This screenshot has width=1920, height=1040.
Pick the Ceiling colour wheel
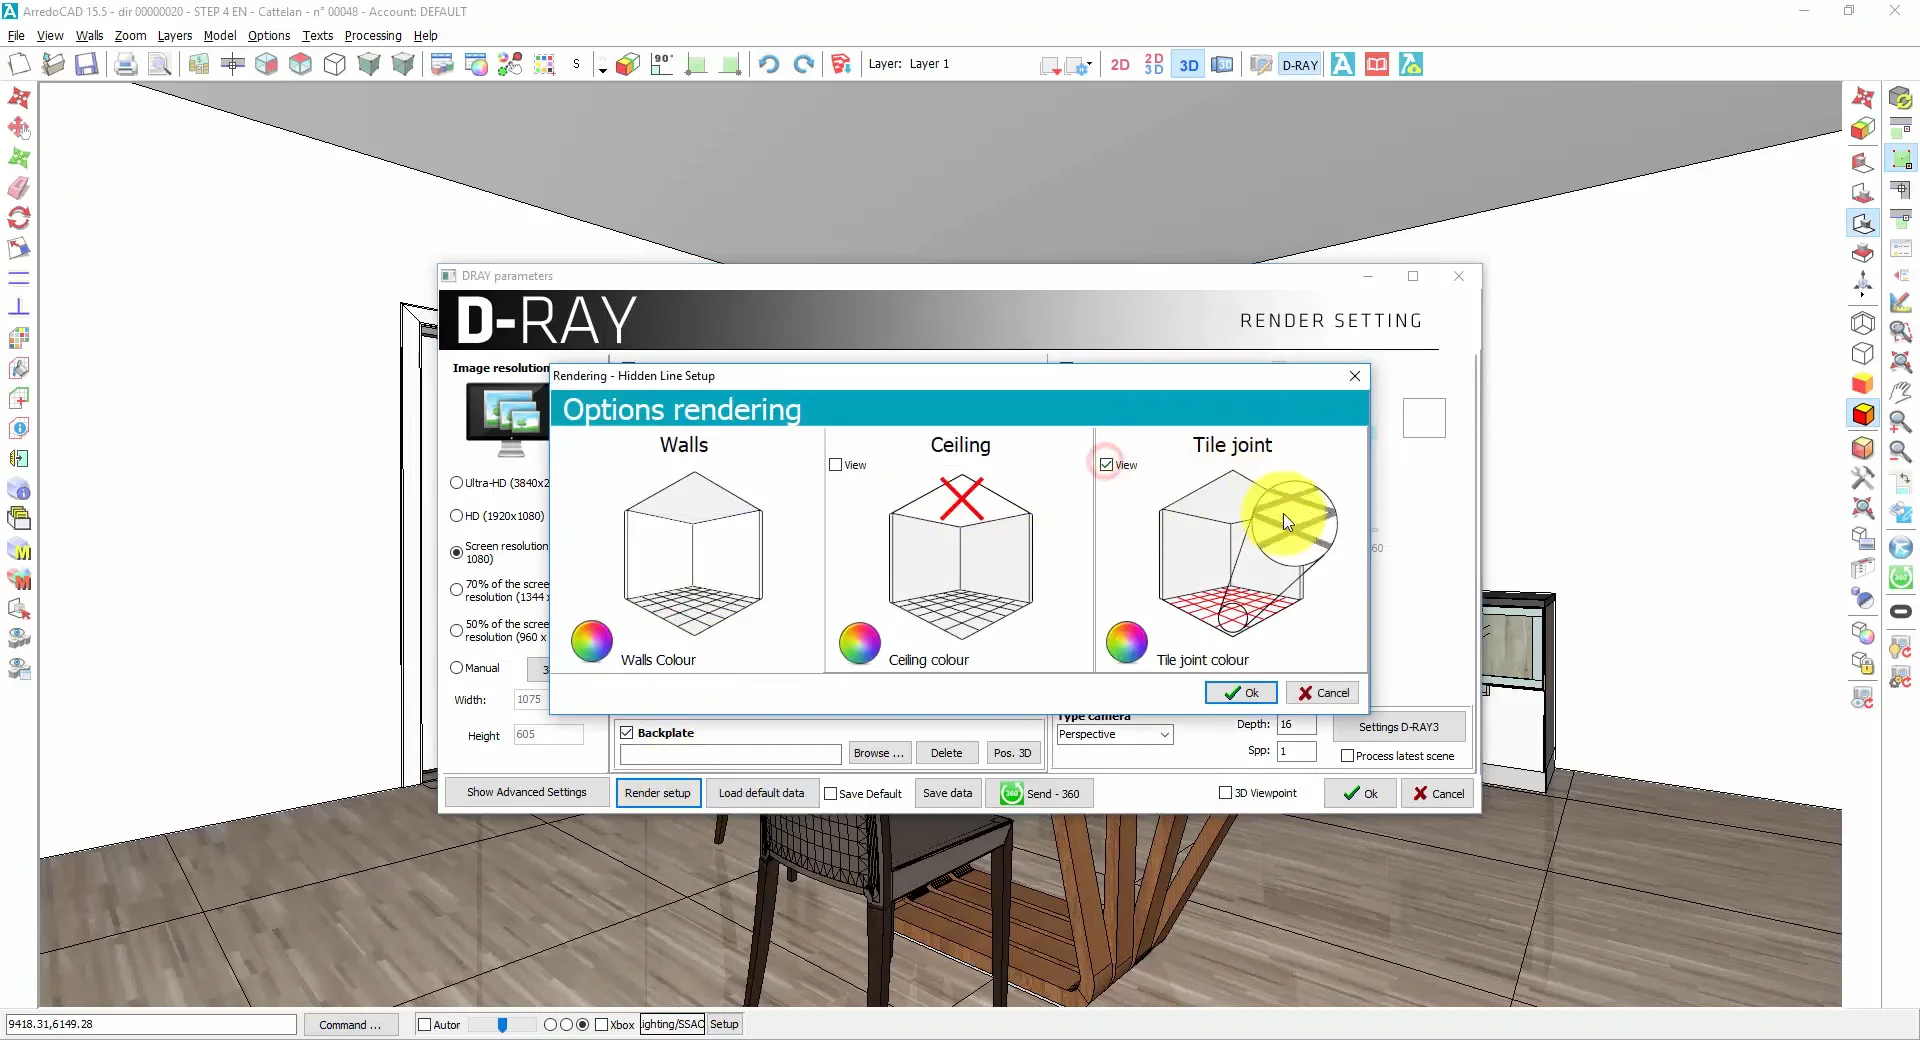coord(860,642)
